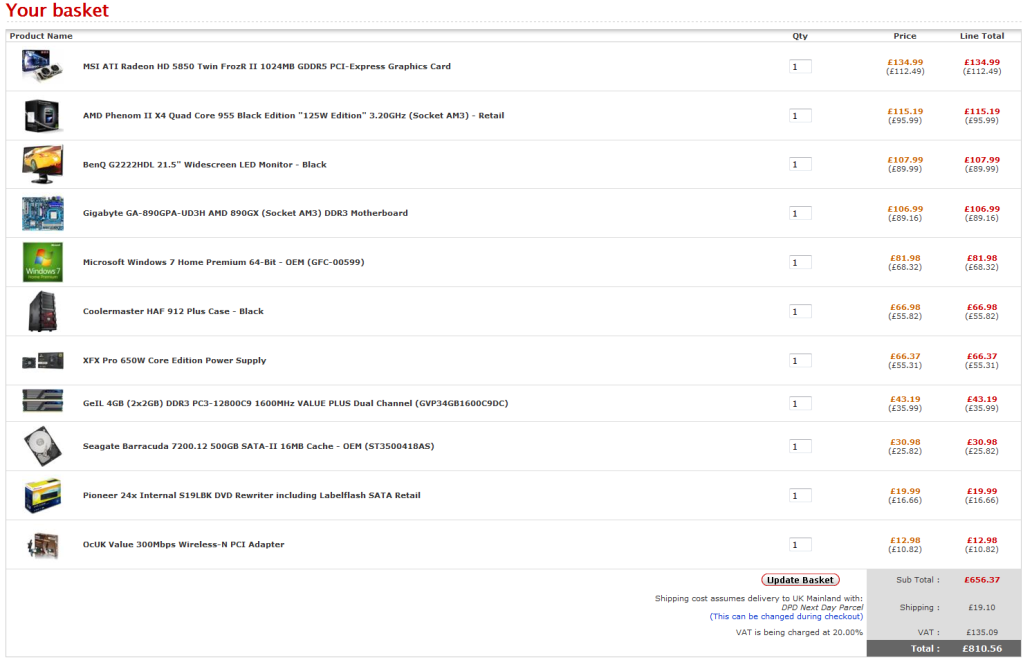The height and width of the screenshot is (660, 1023).
Task: Select the 'Your basket' page heading
Action: click(x=57, y=10)
